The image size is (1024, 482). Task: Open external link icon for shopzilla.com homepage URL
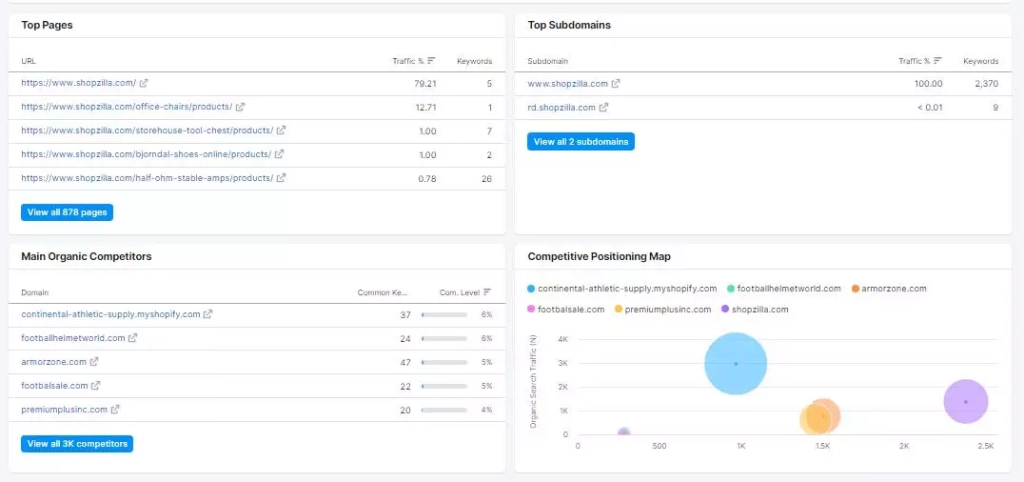(144, 83)
